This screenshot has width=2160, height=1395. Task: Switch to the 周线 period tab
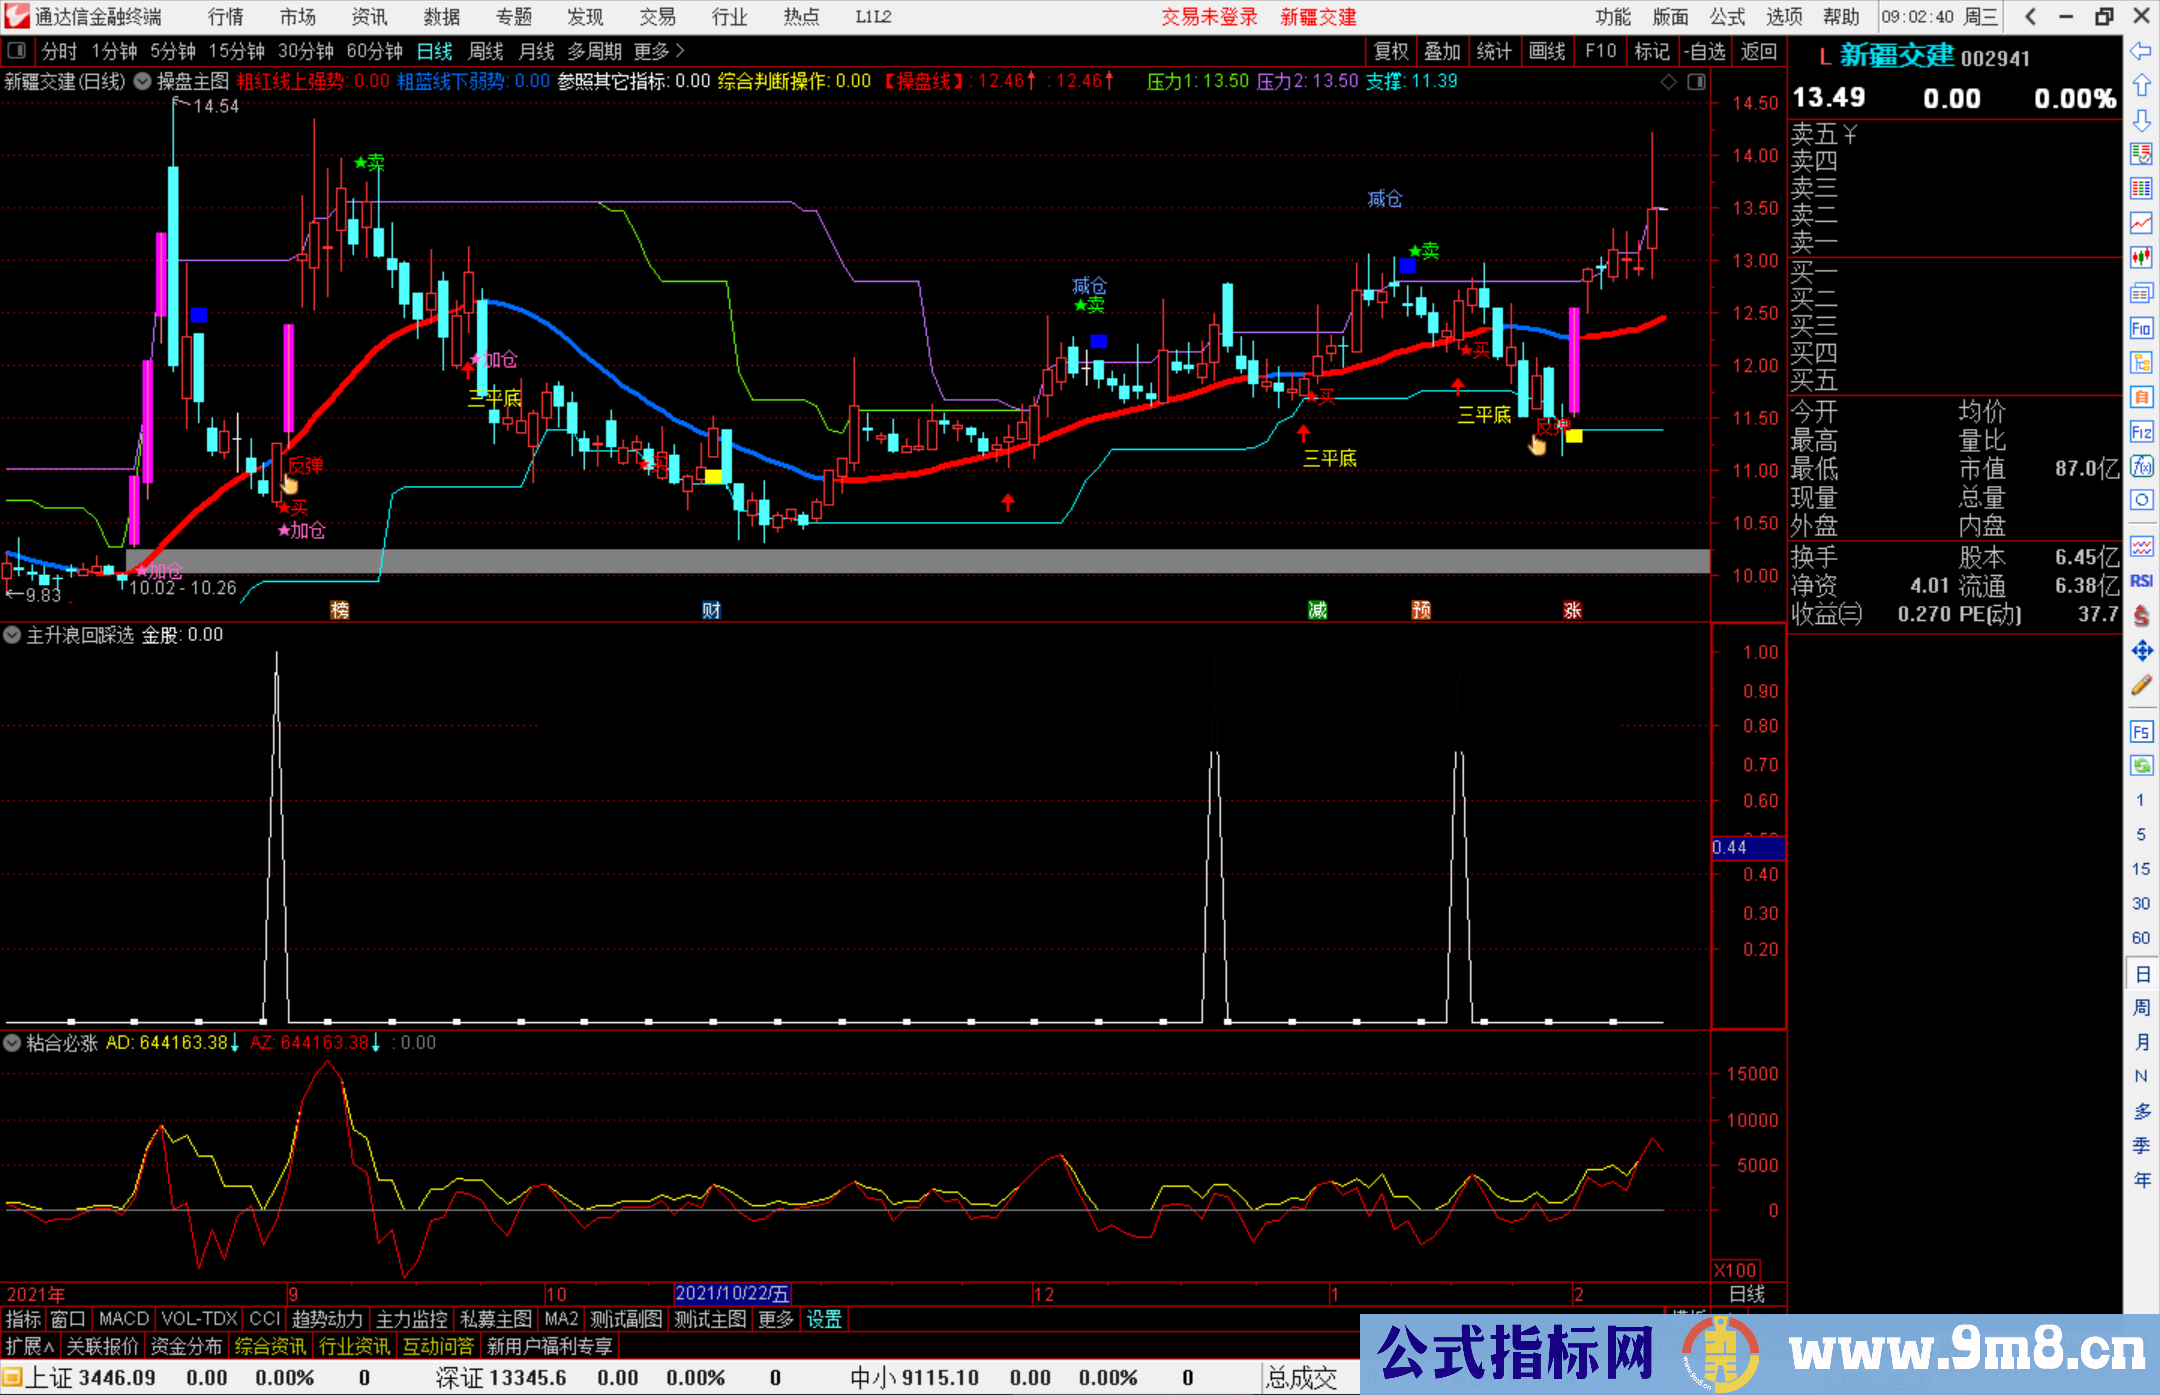pos(486,51)
